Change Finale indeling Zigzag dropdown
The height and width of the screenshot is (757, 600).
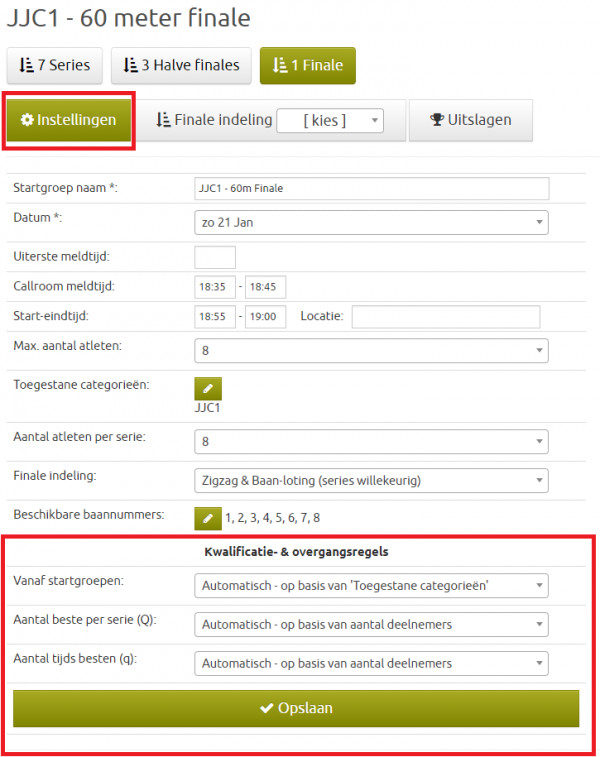(x=371, y=480)
